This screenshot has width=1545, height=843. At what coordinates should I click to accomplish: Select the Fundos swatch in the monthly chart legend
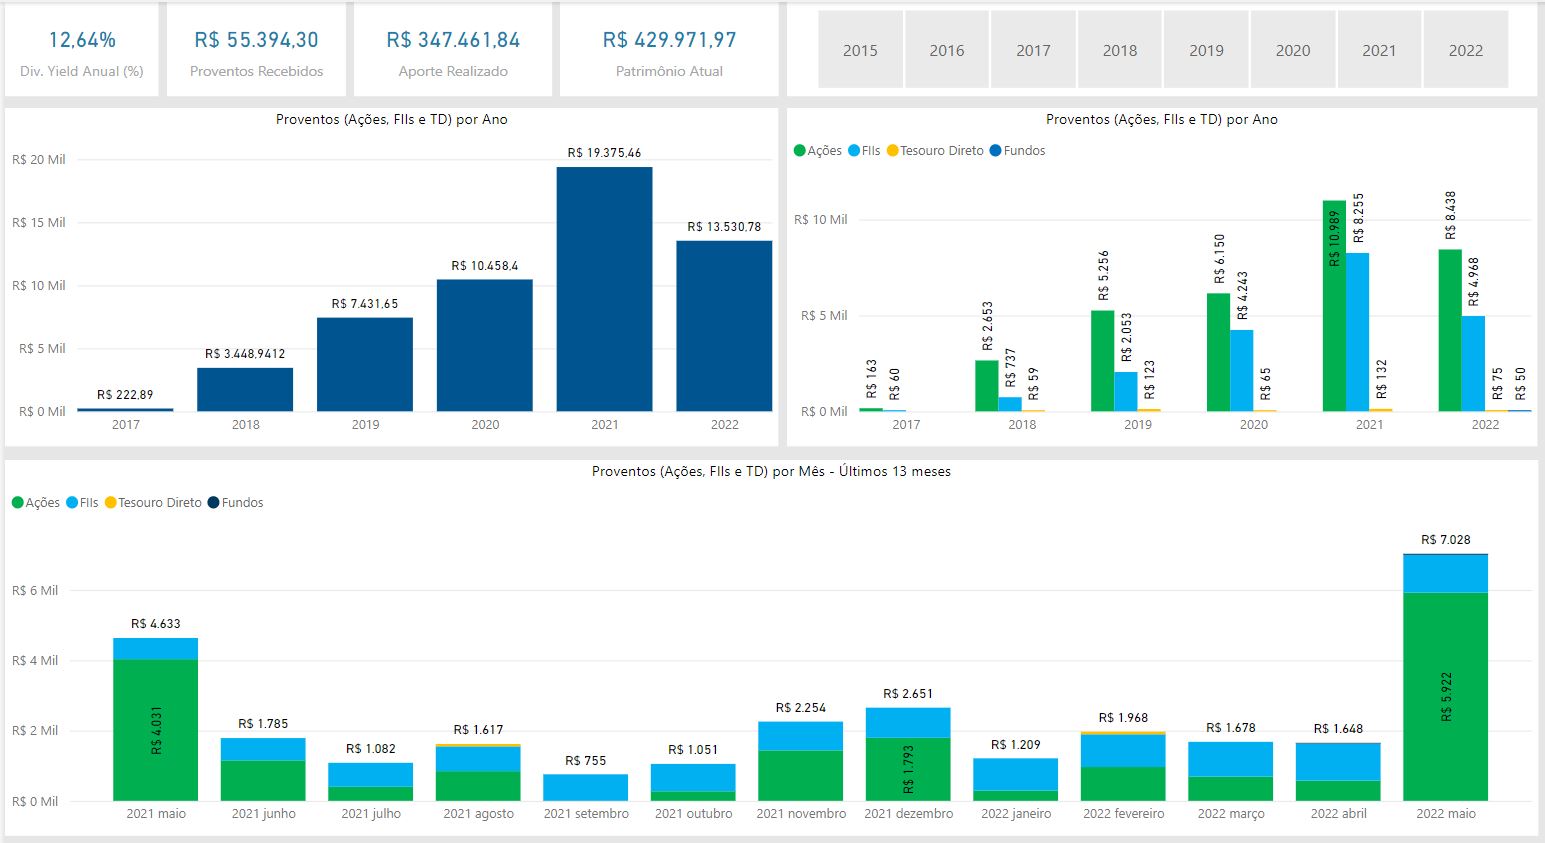[x=213, y=503]
